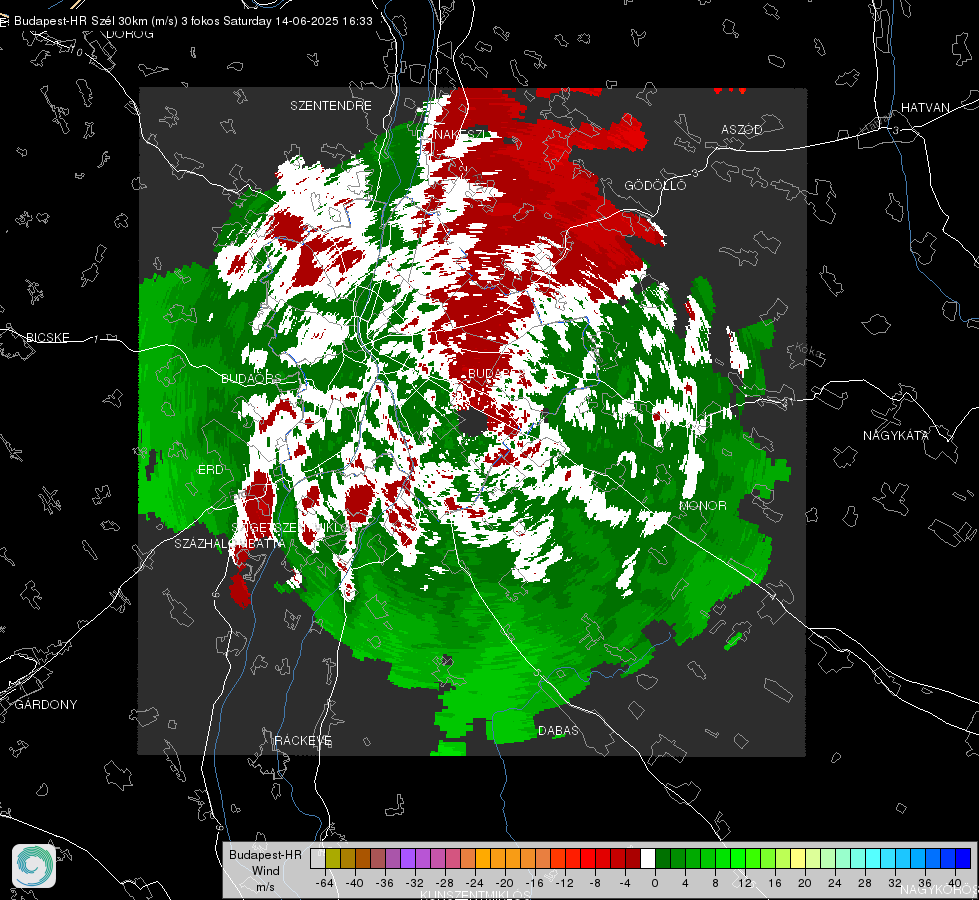The width and height of the screenshot is (979, 900).
Task: Click the MONOR town label
Action: click(x=702, y=505)
